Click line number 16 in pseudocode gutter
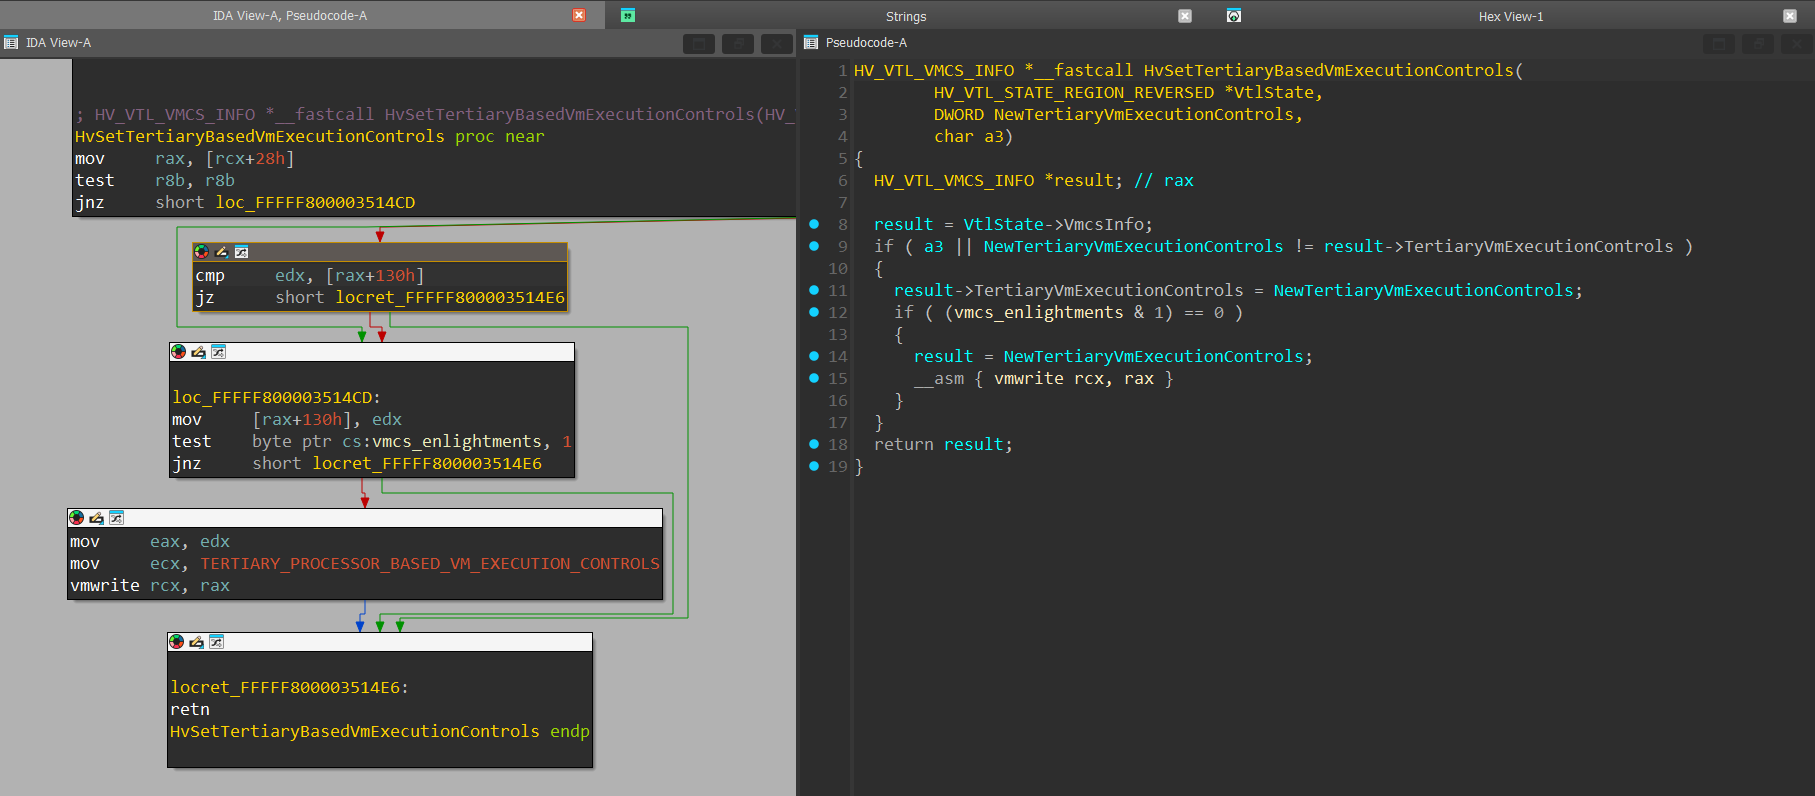 click(838, 401)
